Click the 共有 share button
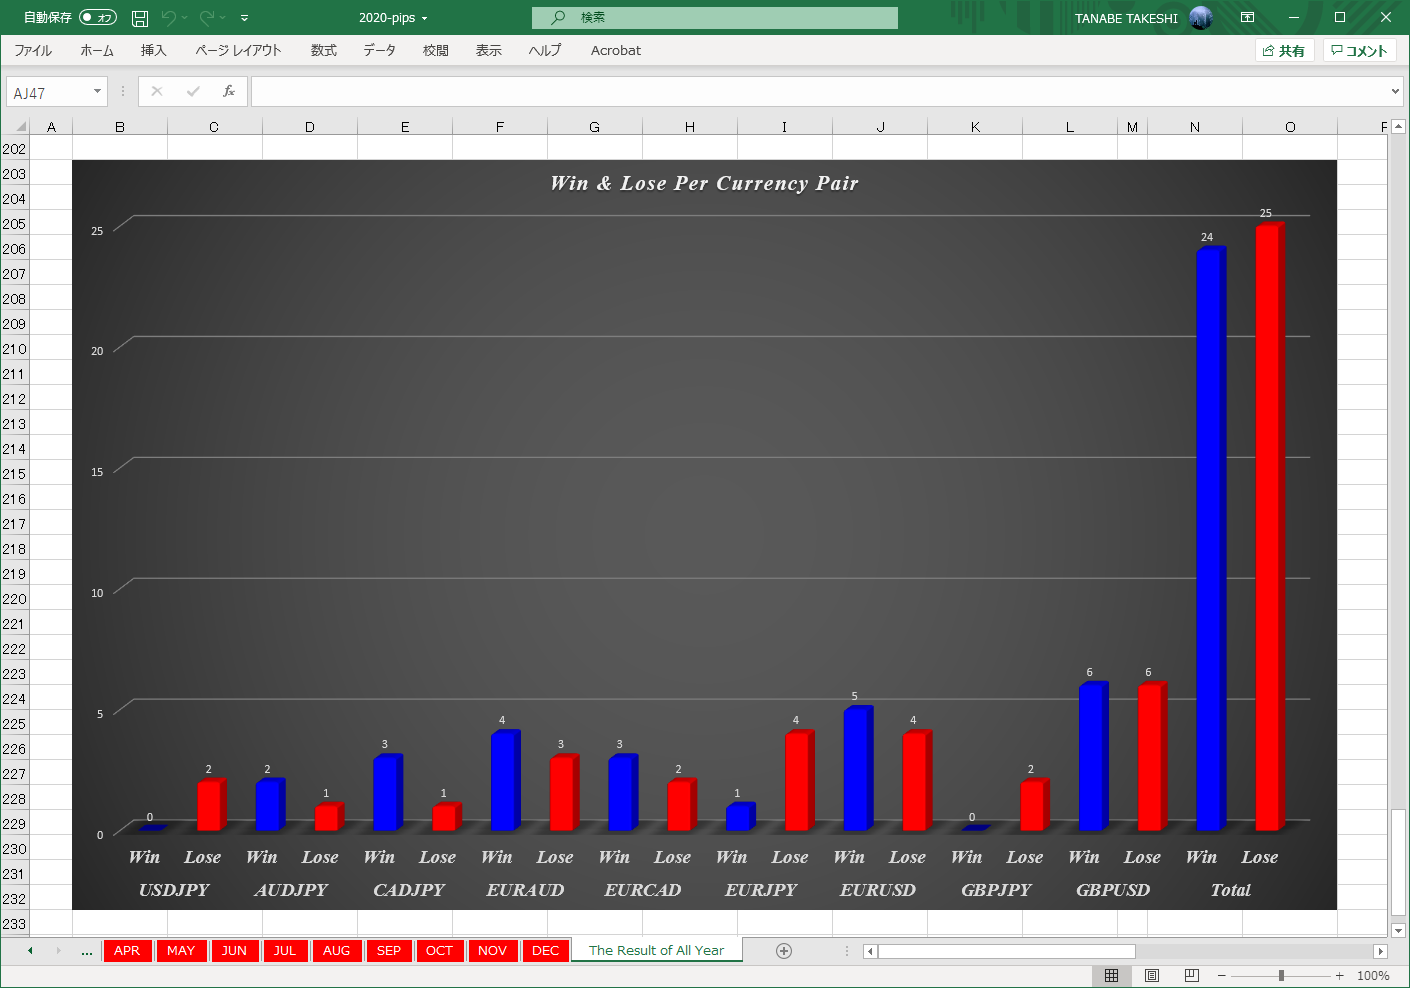This screenshot has width=1410, height=988. tap(1284, 50)
